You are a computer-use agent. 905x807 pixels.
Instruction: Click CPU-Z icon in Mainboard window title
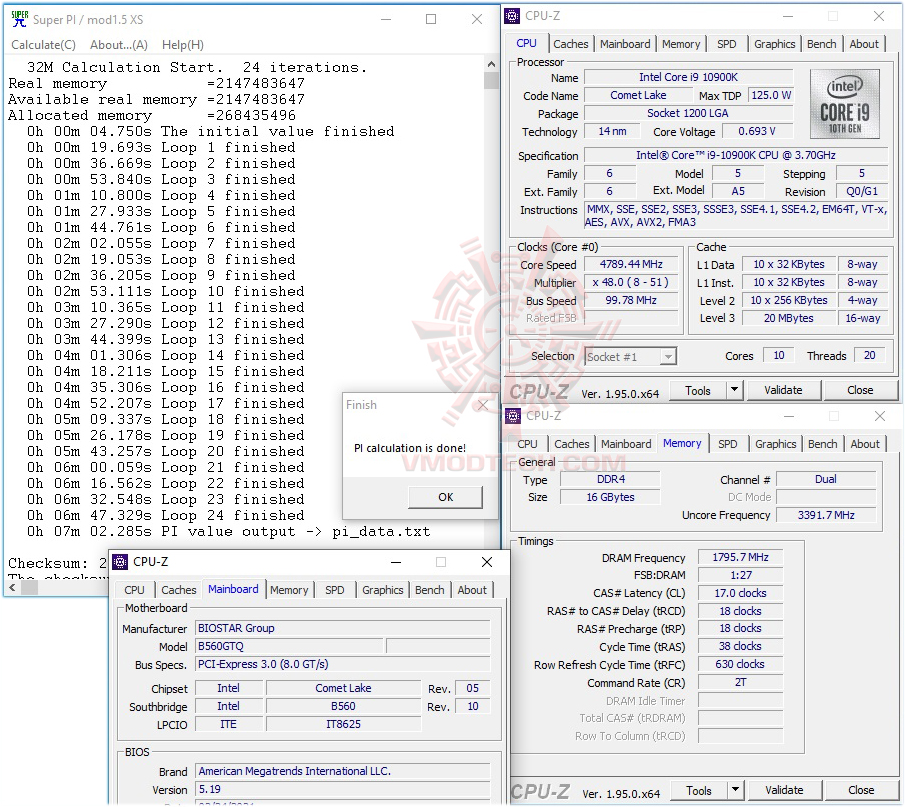120,562
